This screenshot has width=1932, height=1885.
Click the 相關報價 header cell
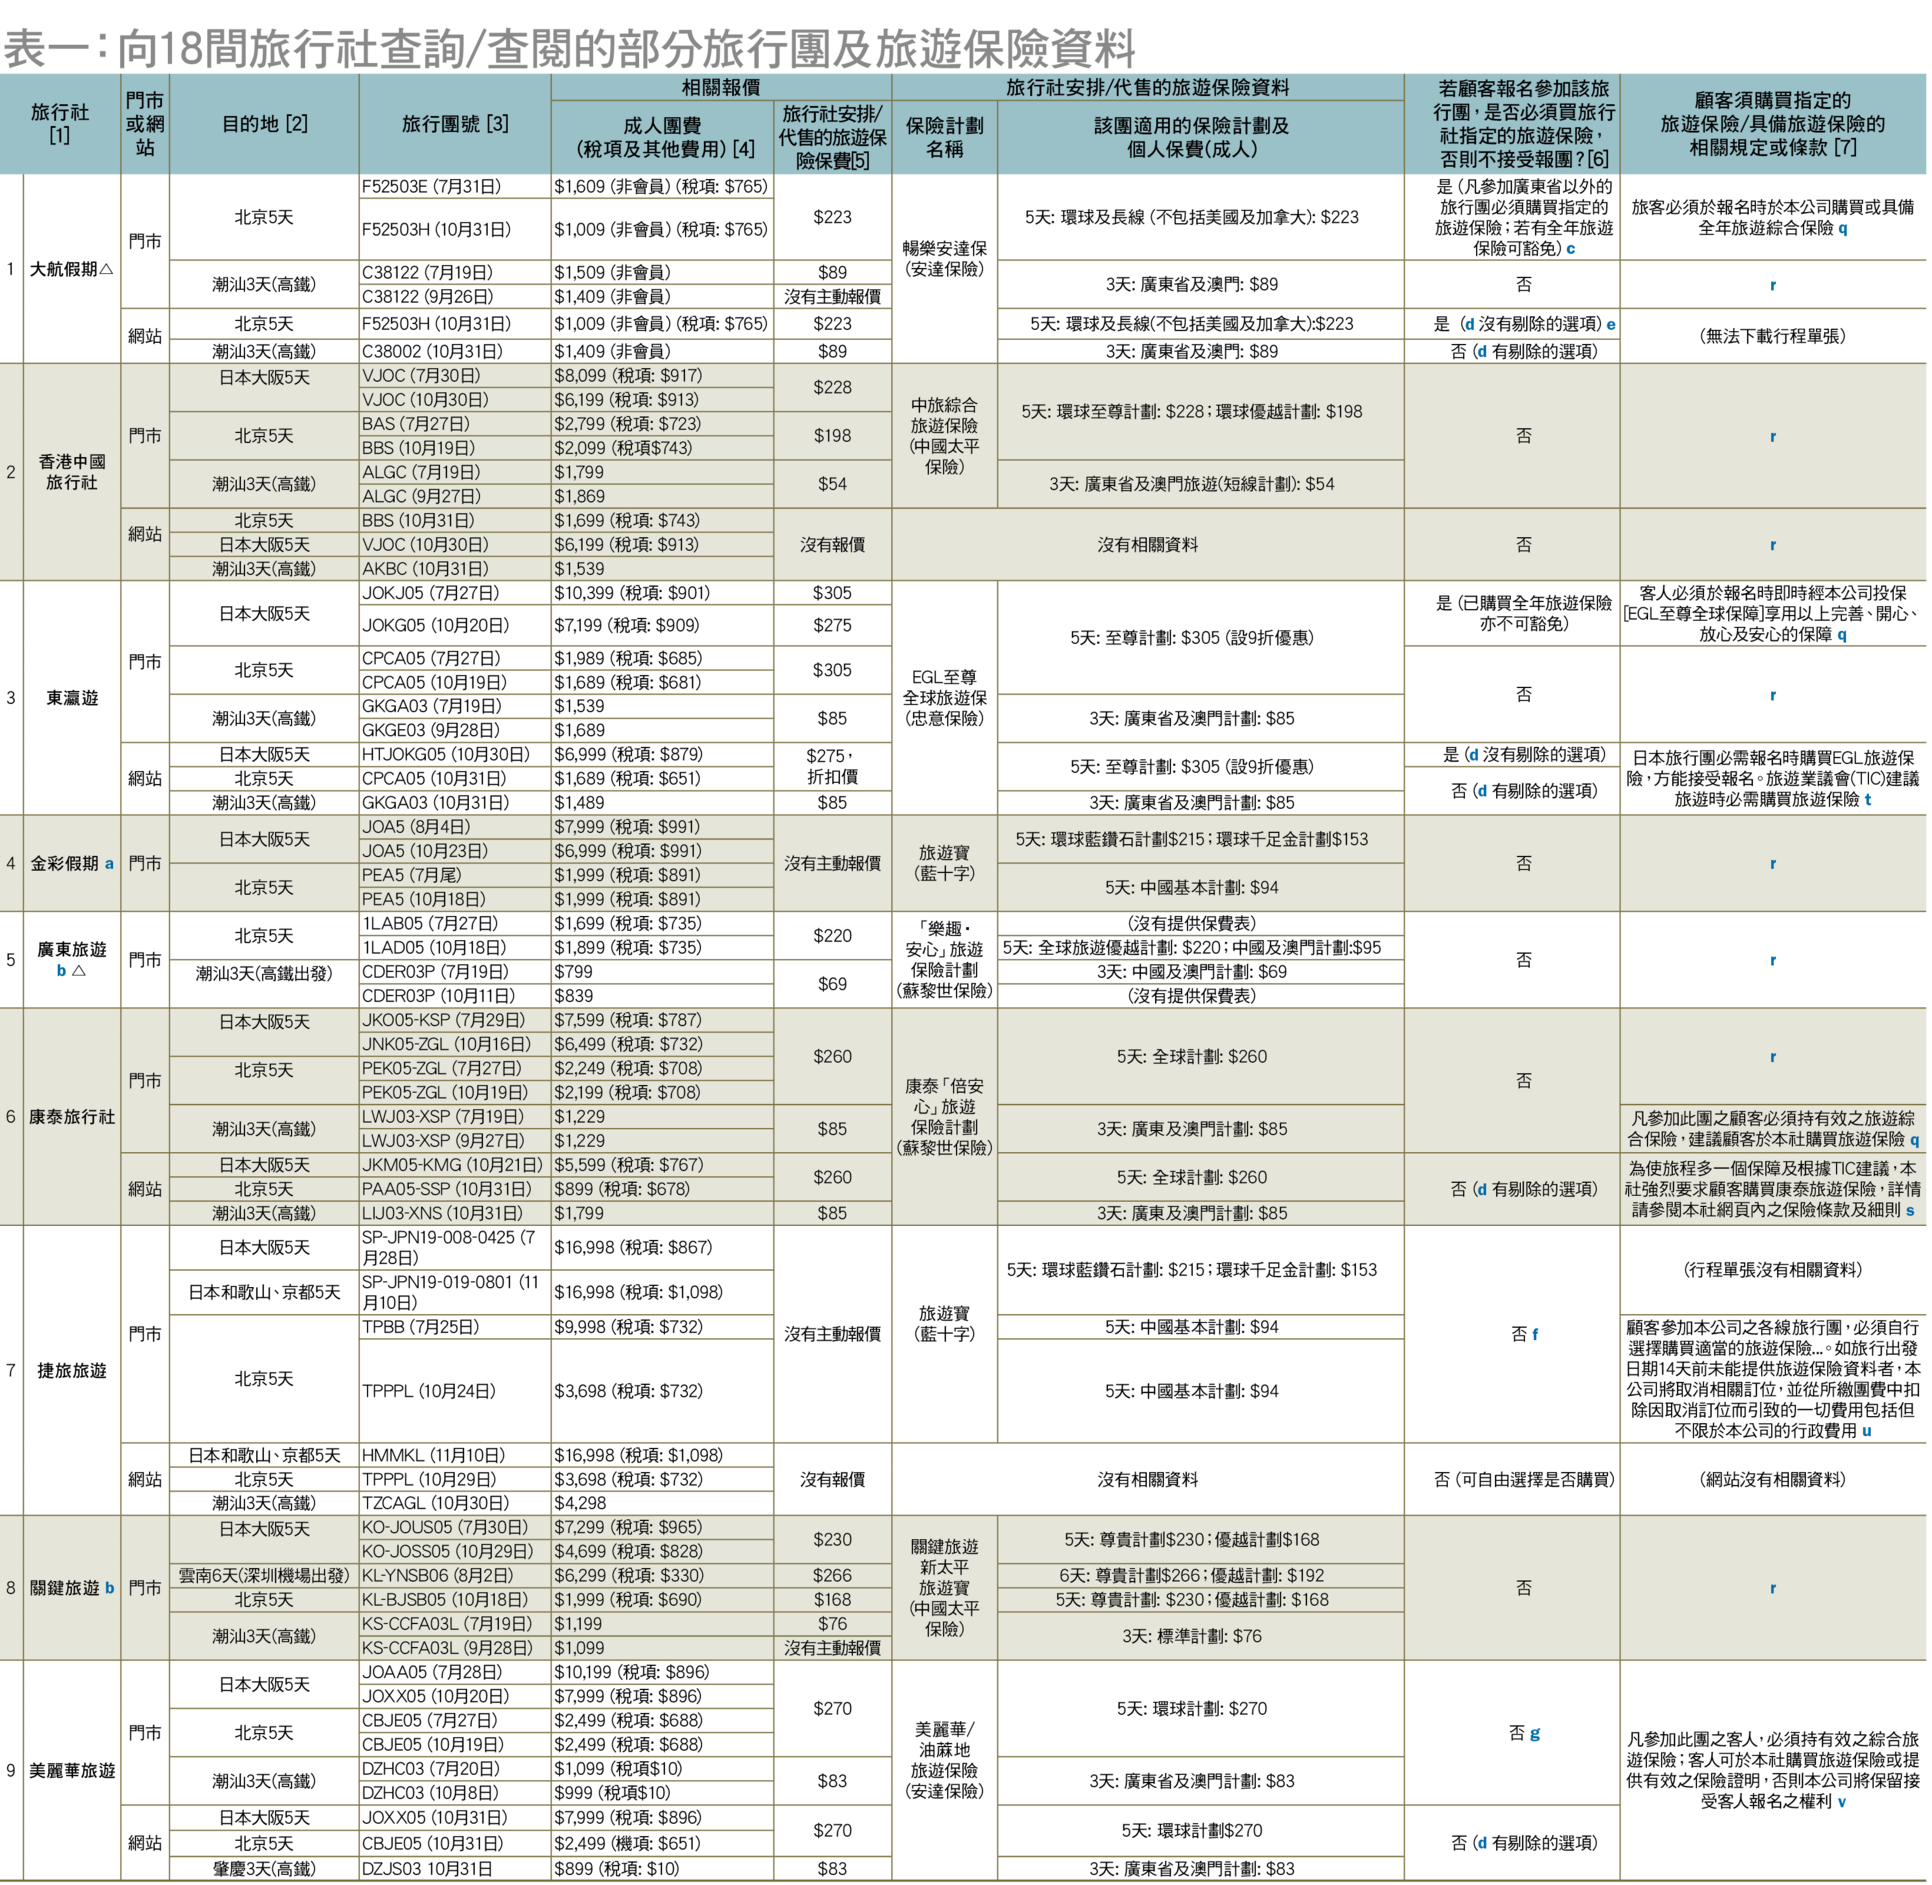click(x=721, y=87)
